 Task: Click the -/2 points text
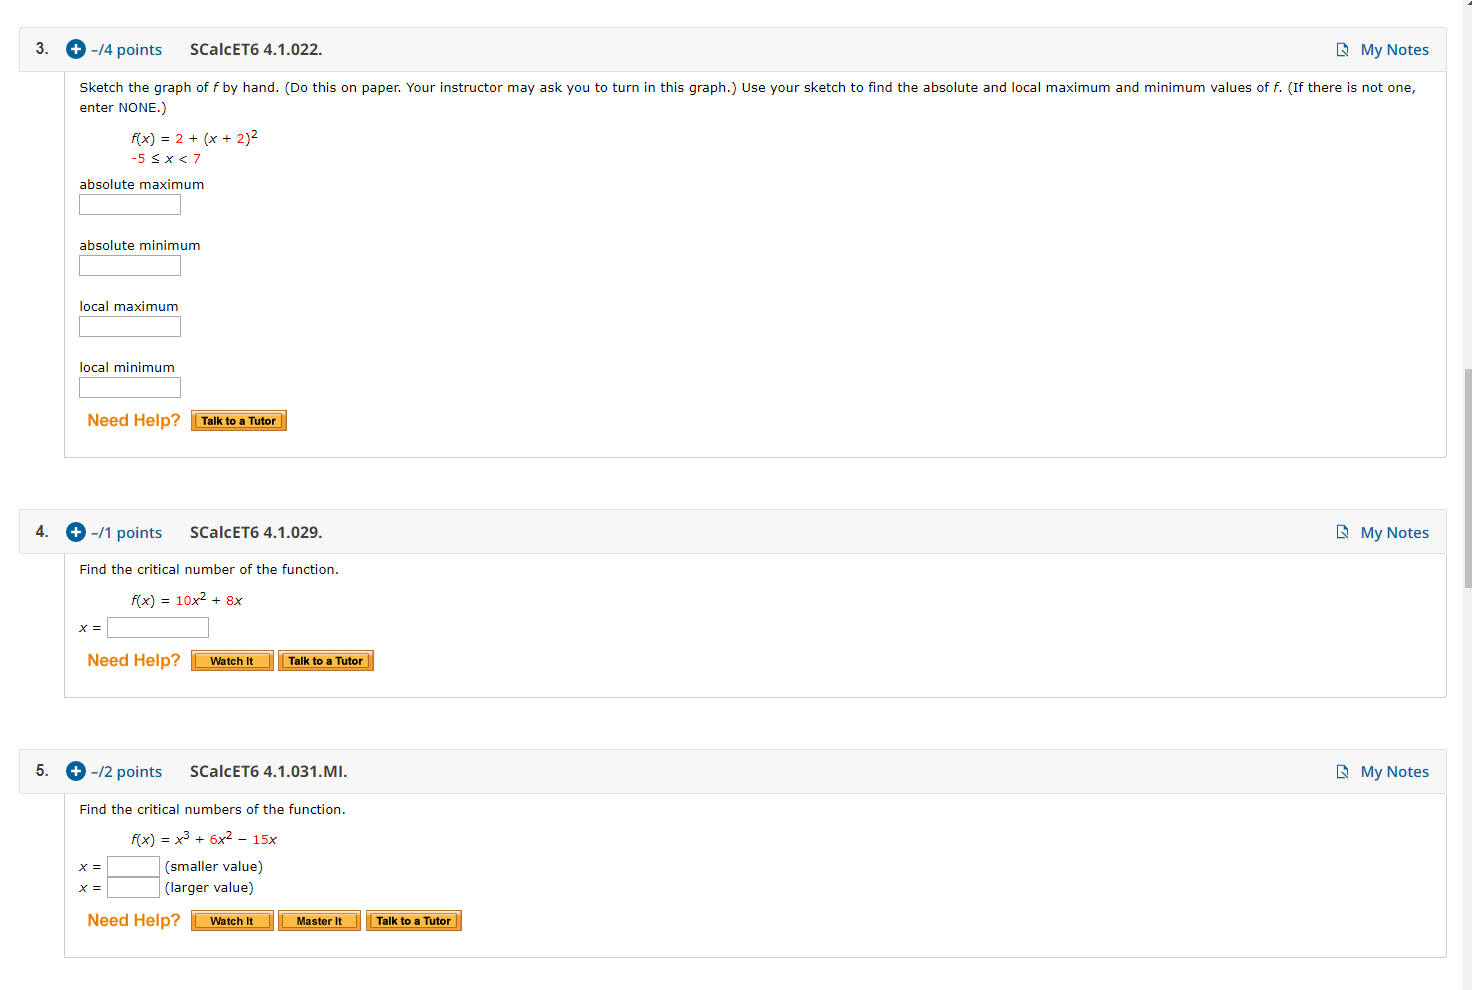tap(126, 772)
